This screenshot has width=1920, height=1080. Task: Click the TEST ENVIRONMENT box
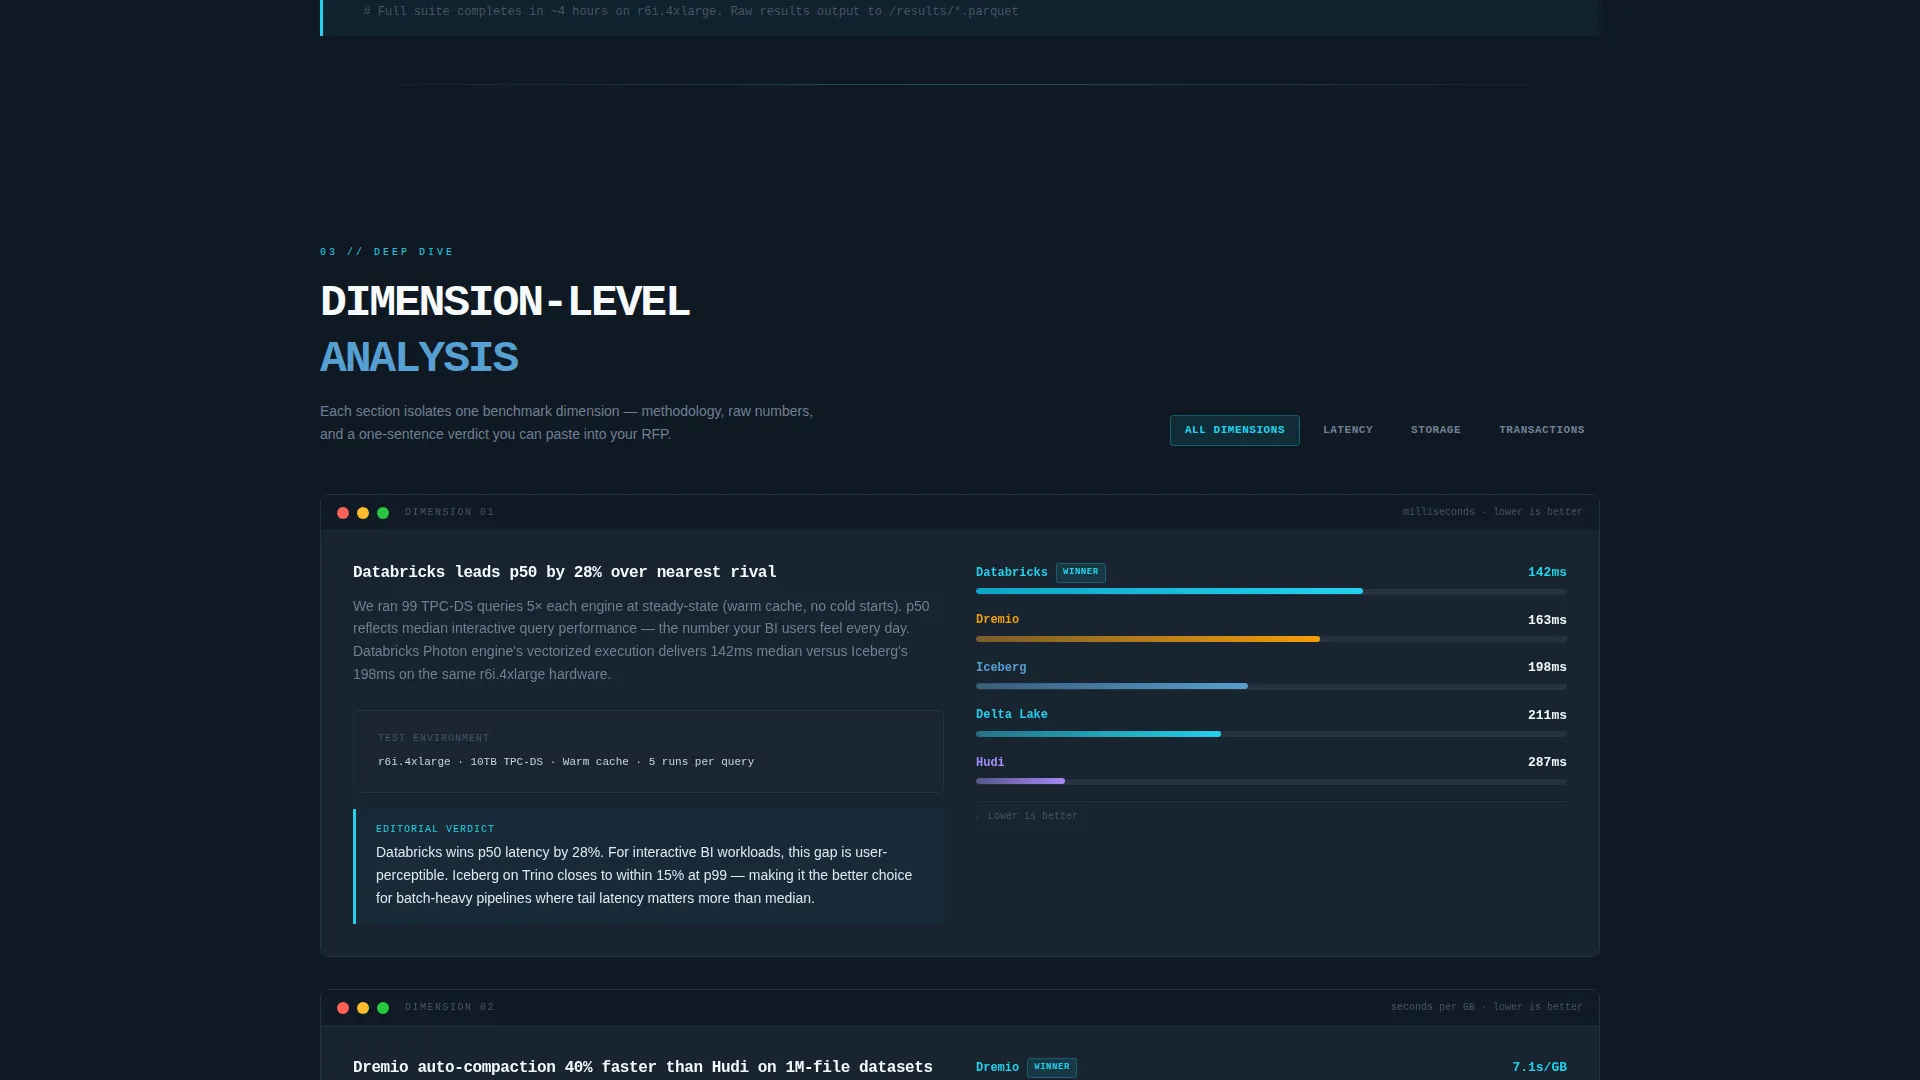648,751
